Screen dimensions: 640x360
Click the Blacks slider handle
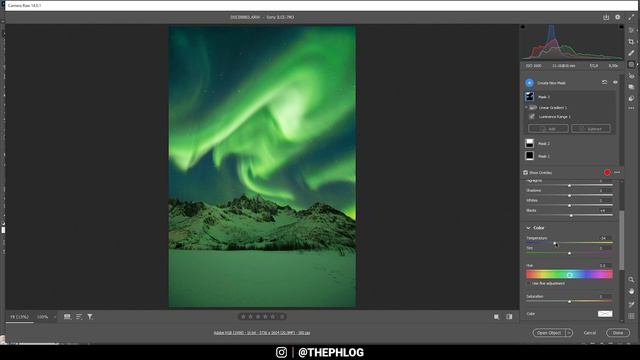click(x=571, y=216)
